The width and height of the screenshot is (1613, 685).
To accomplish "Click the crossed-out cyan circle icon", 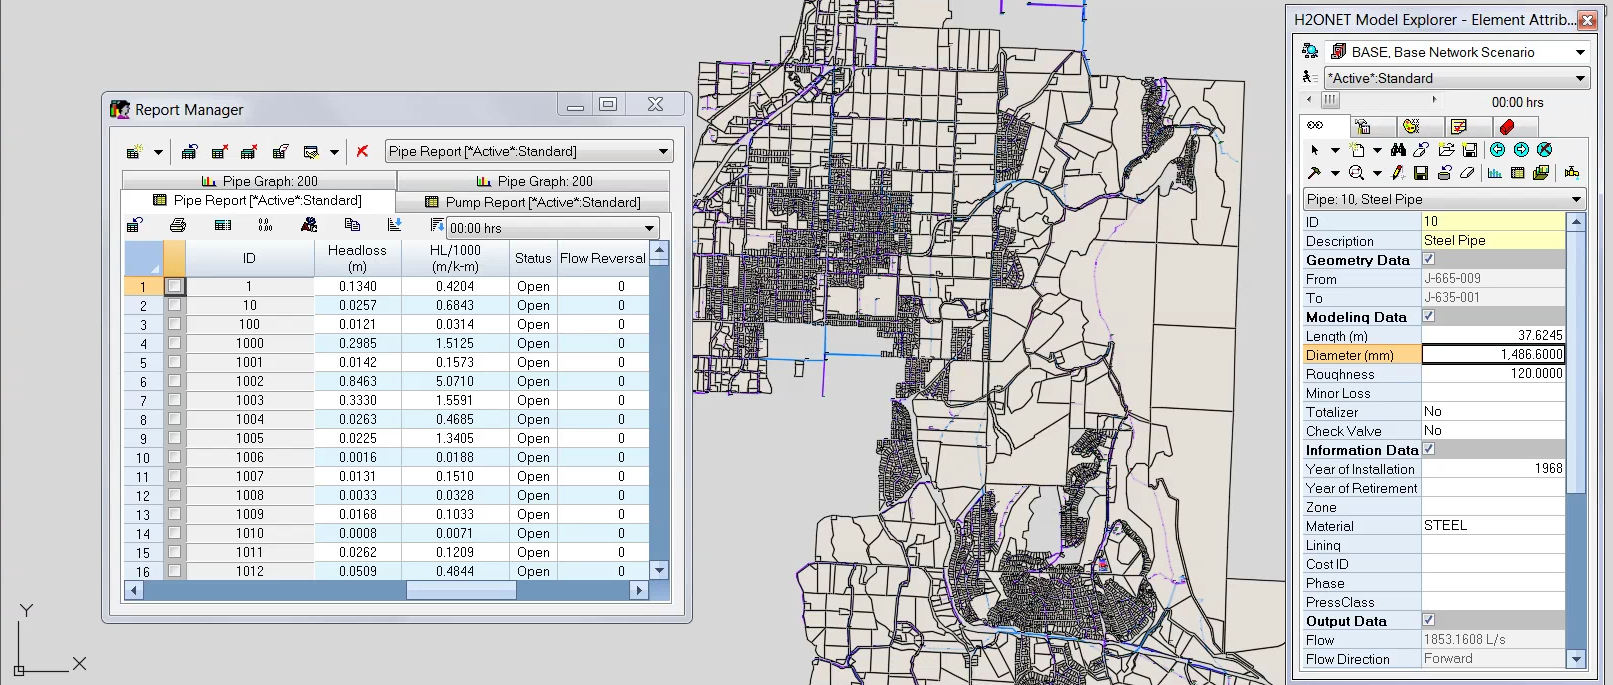I will point(1544,150).
